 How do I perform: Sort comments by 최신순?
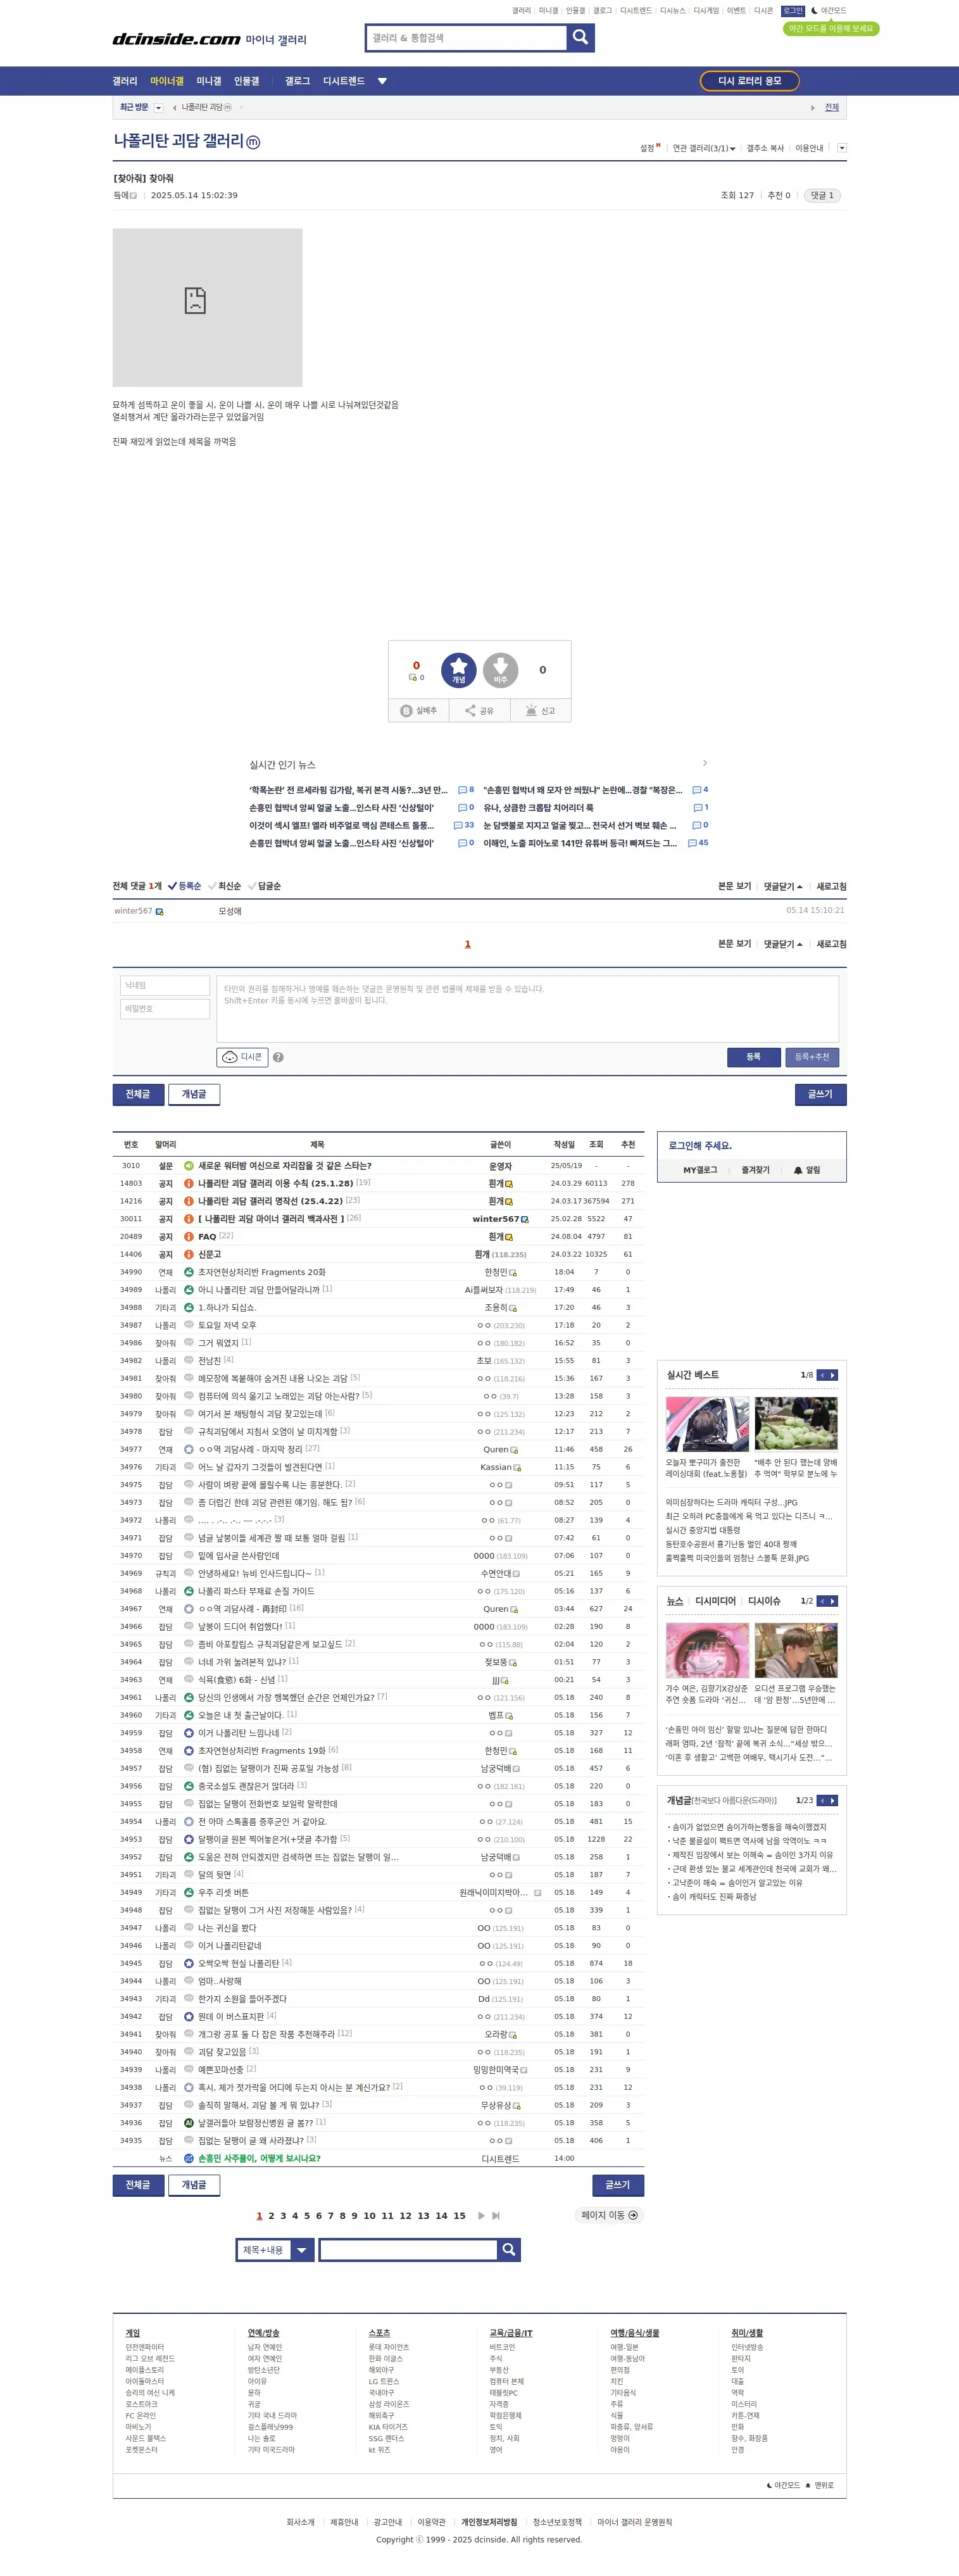point(224,886)
